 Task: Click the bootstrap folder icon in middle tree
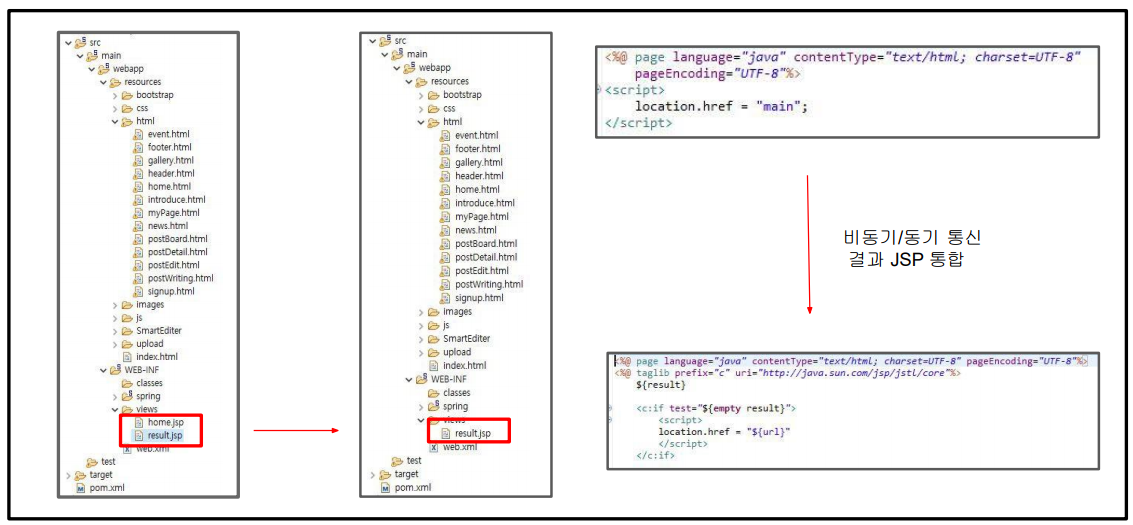click(x=434, y=95)
